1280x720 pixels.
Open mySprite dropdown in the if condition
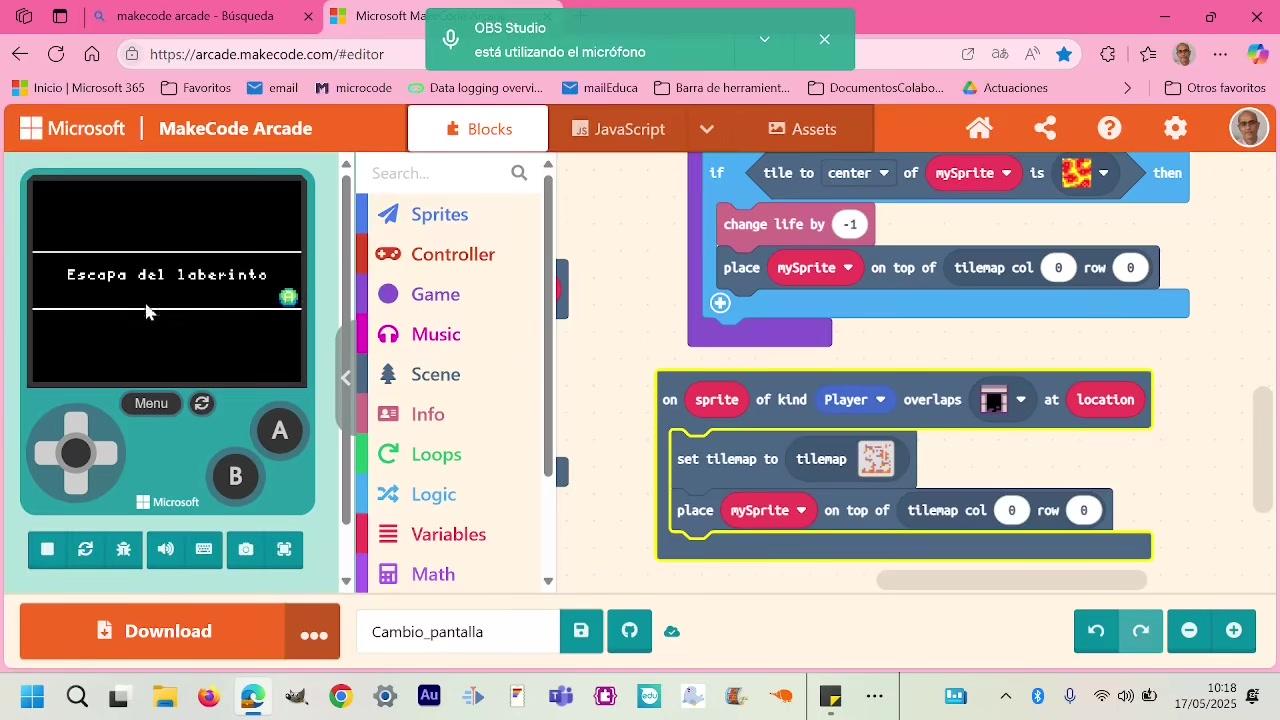pos(973,173)
